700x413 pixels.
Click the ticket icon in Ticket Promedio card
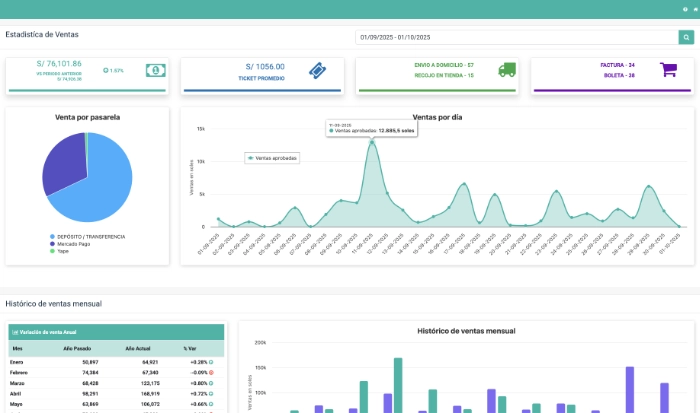point(317,70)
